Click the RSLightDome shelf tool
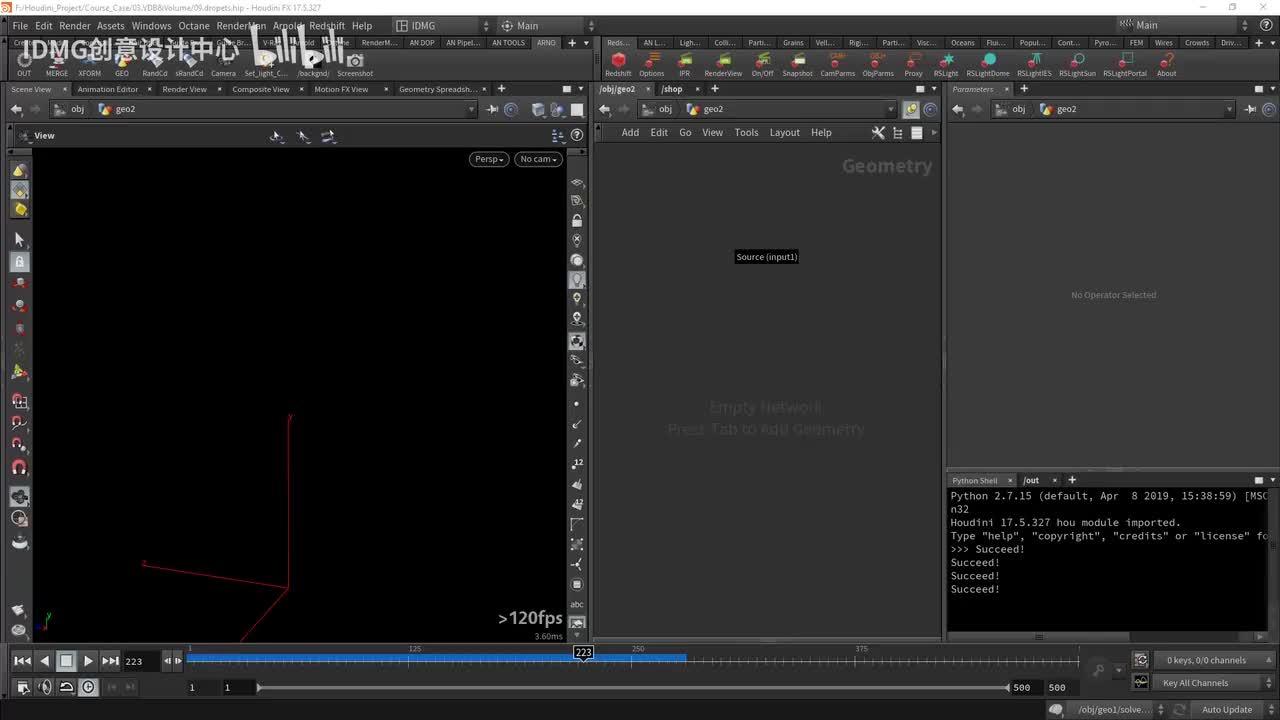 tap(987, 61)
